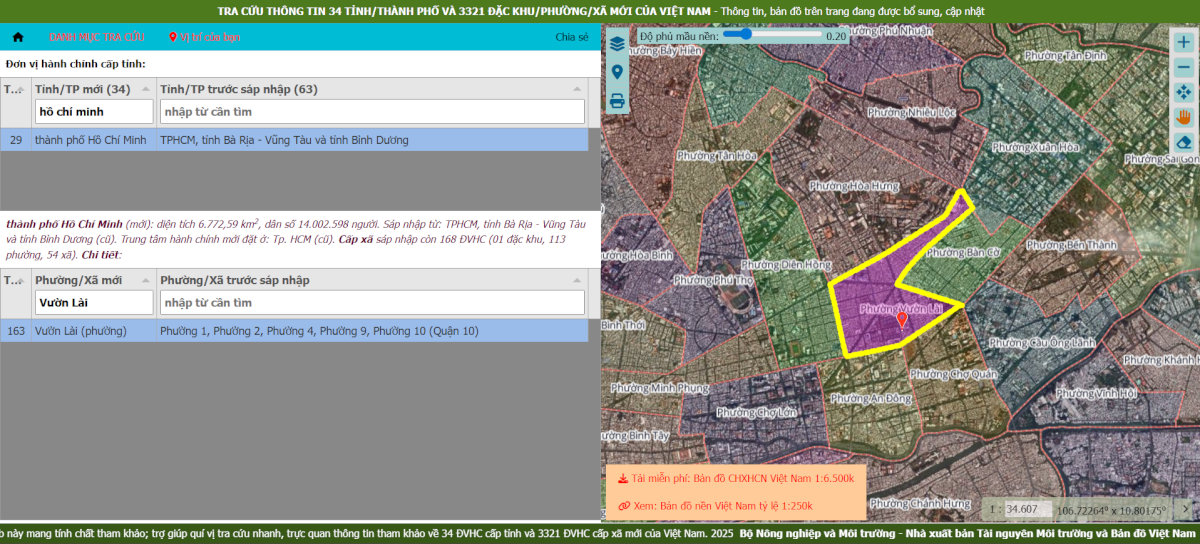Open the map layers panel icon
This screenshot has width=1200, height=544.
point(617,44)
